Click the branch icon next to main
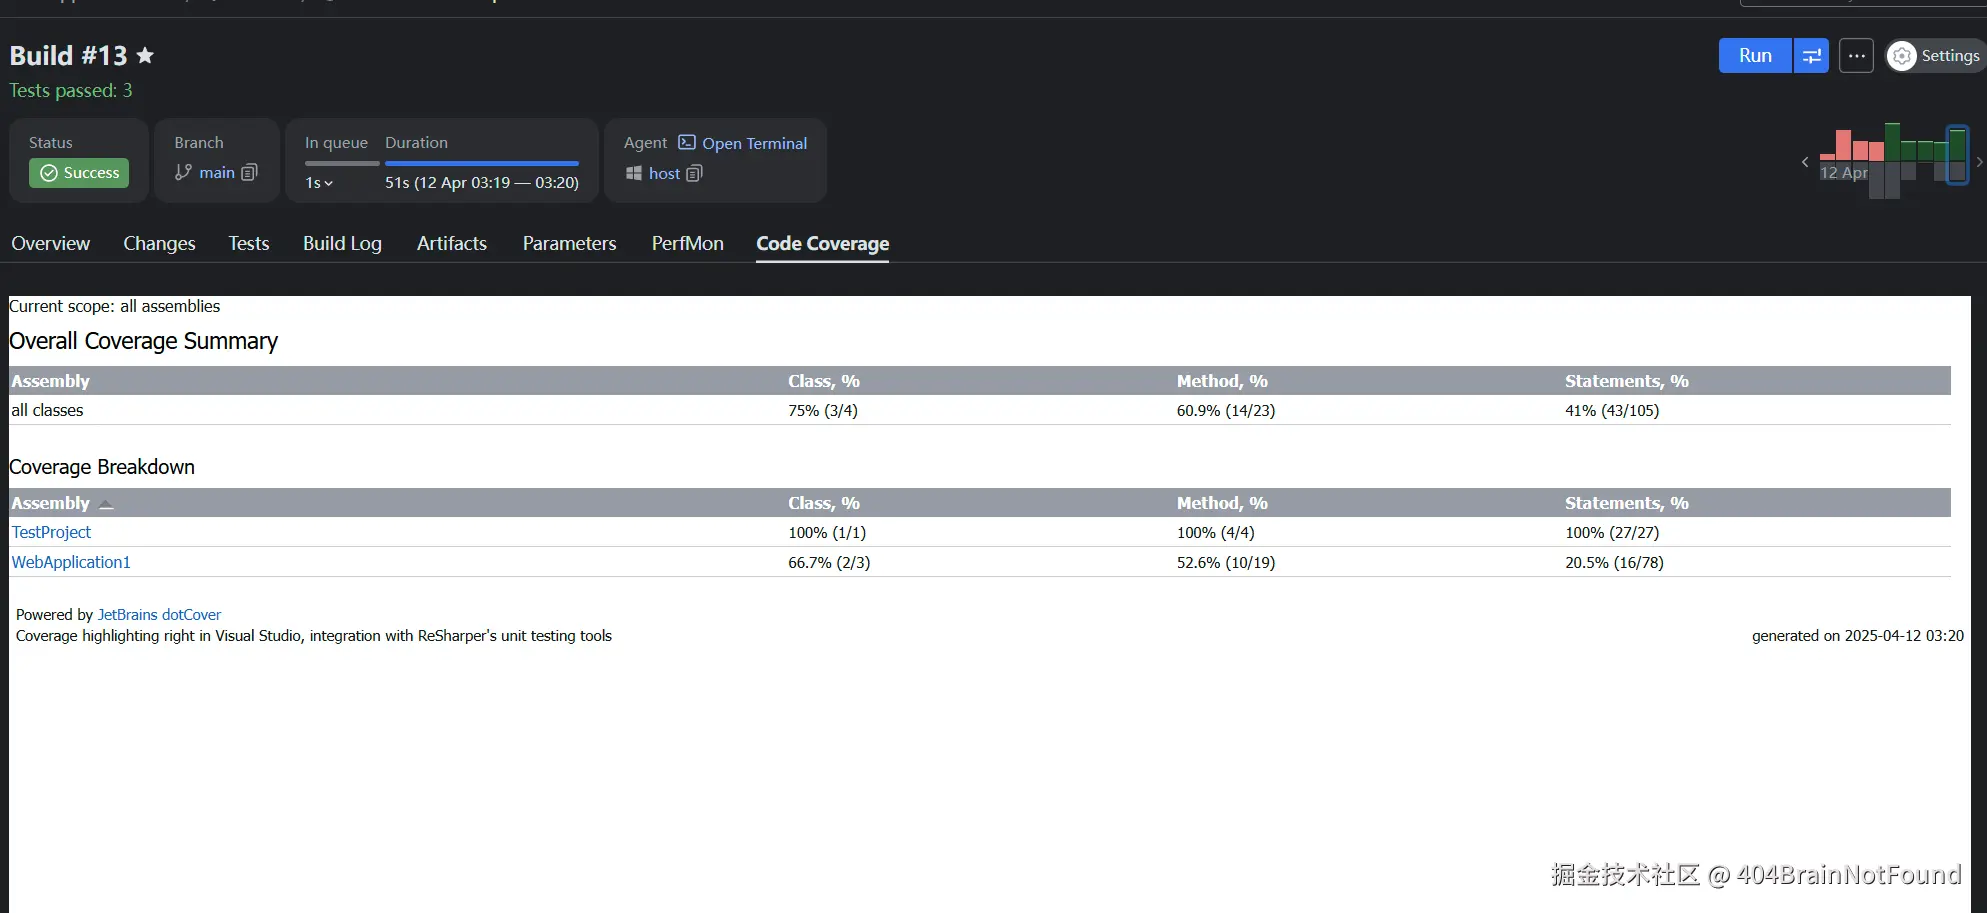This screenshot has height=913, width=1987. 183,172
